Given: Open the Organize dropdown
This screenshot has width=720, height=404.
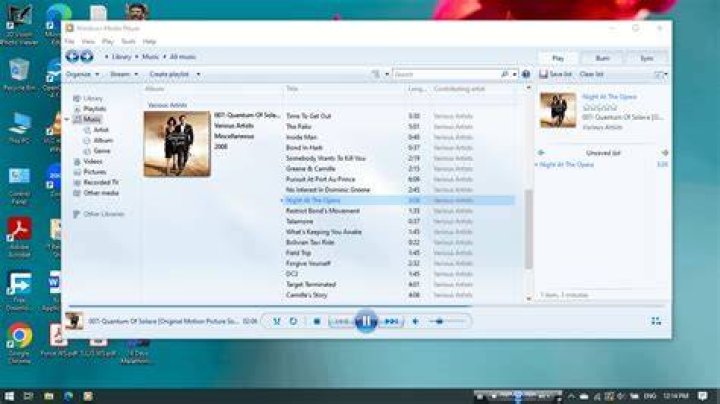Looking at the screenshot, I should [83, 74].
